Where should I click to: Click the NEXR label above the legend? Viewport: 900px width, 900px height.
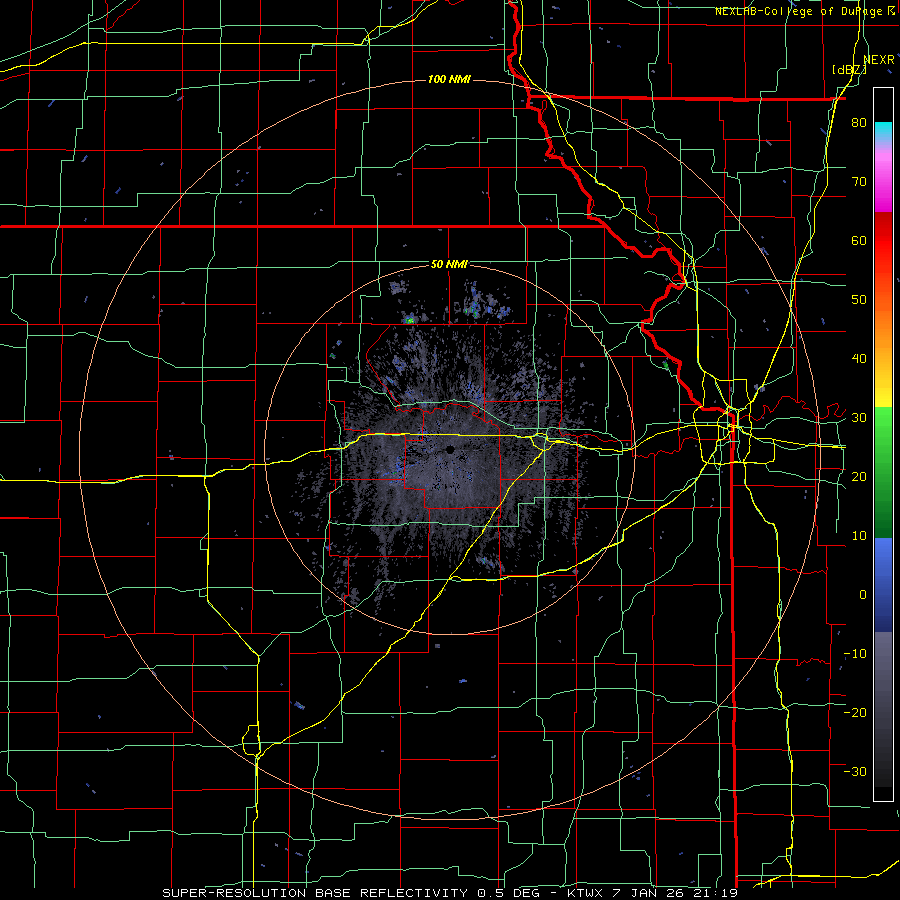point(878,60)
